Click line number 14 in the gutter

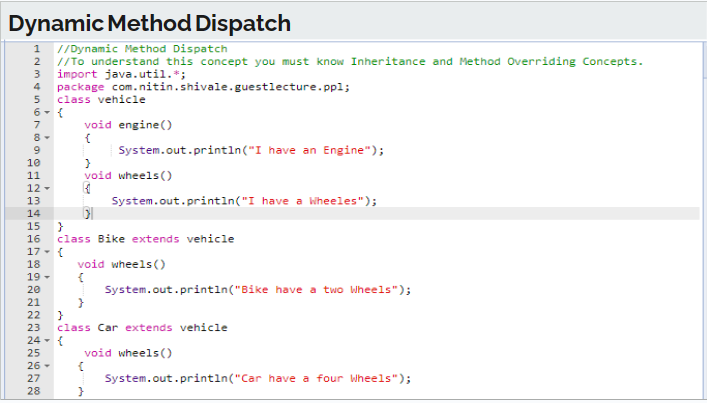[x=34, y=214]
